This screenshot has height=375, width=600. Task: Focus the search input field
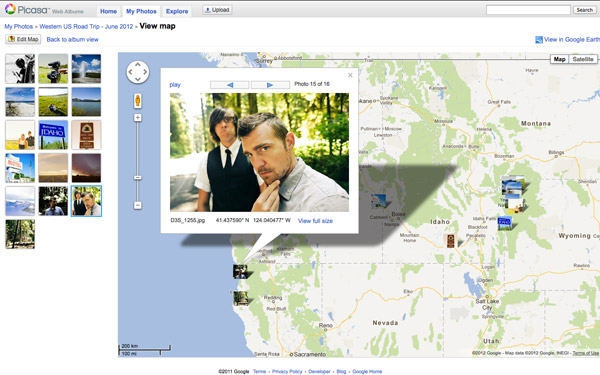(528, 10)
